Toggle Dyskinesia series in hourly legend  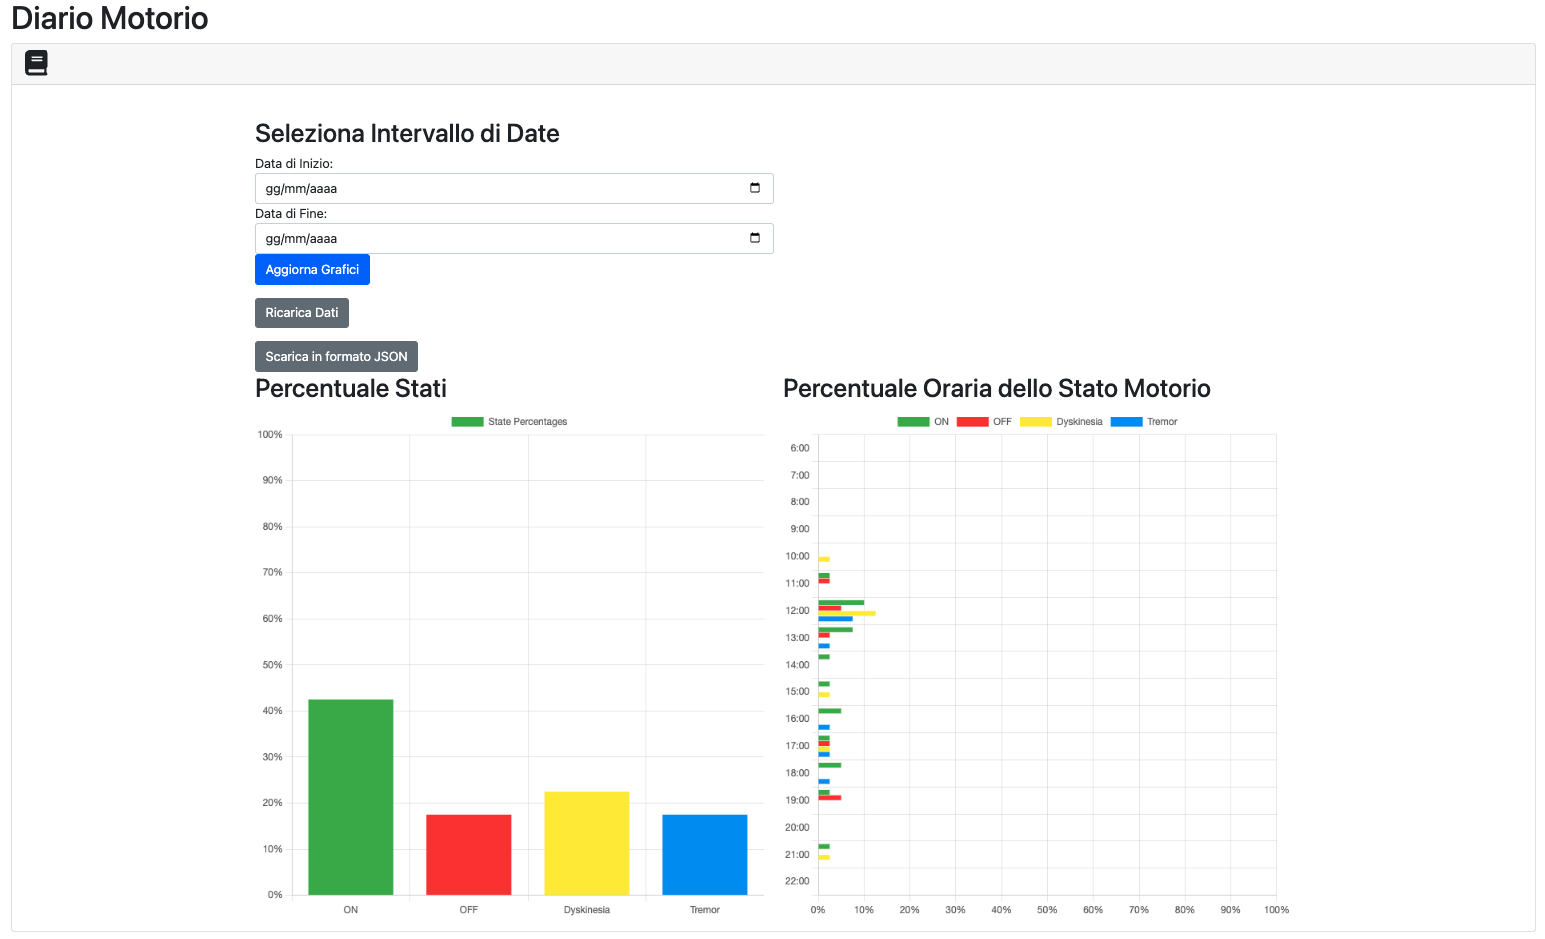[1035, 422]
